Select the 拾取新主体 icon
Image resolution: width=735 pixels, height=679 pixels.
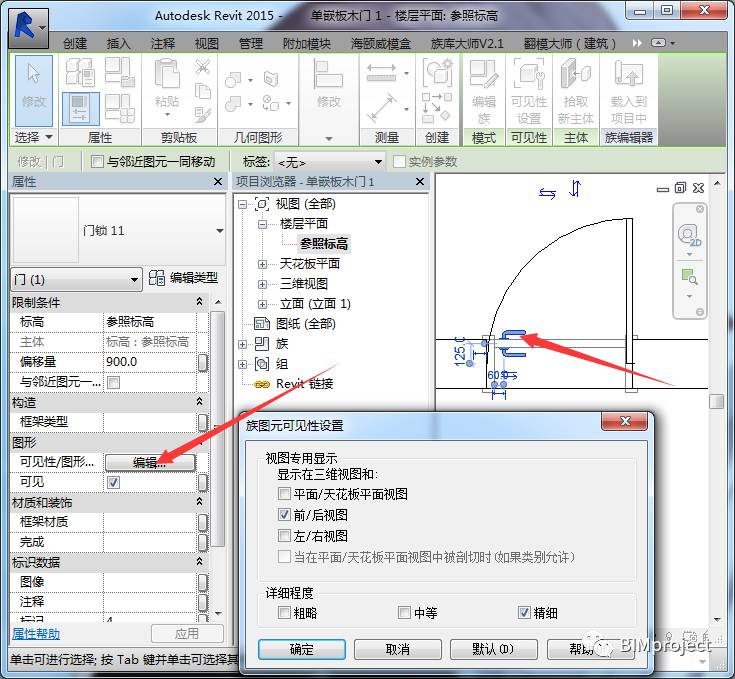click(576, 91)
